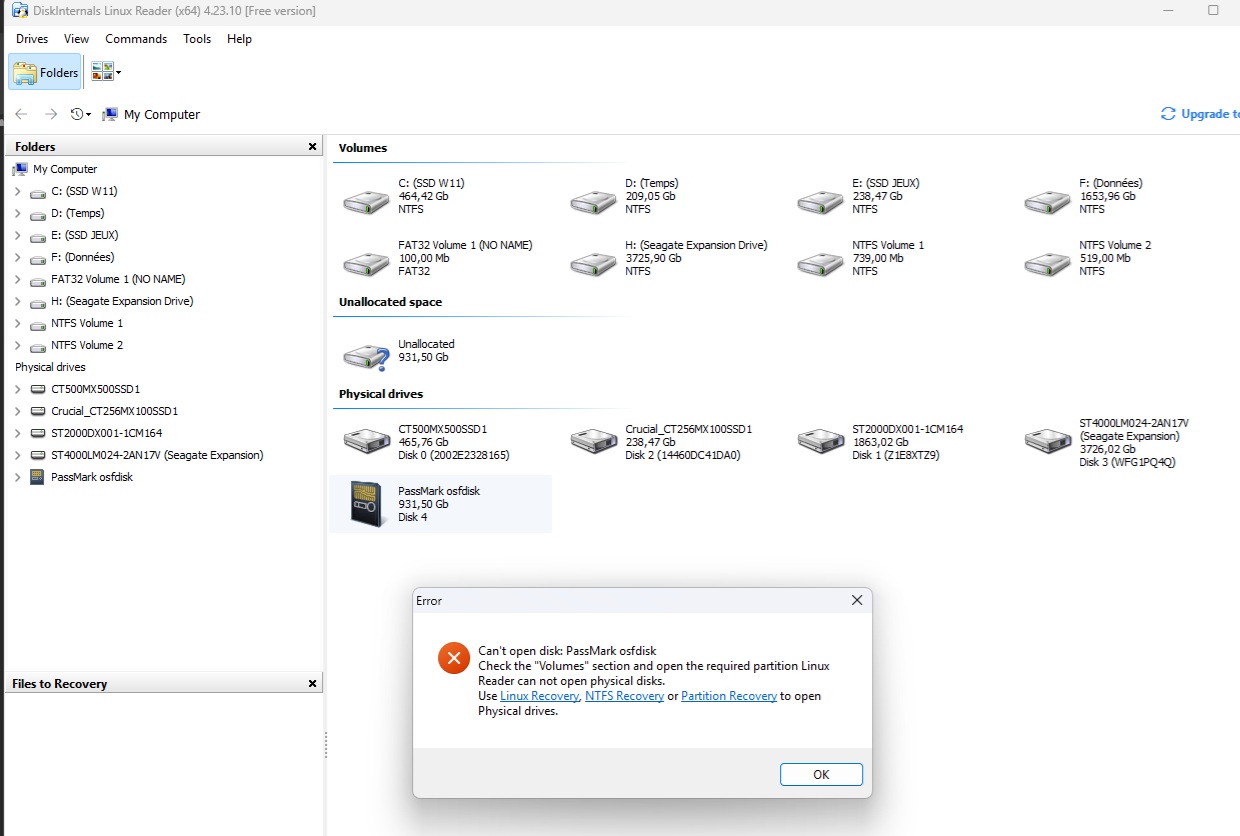Viewport: 1240px width, 836px height.
Task: Close the Files to Recovery panel
Action: tap(312, 684)
